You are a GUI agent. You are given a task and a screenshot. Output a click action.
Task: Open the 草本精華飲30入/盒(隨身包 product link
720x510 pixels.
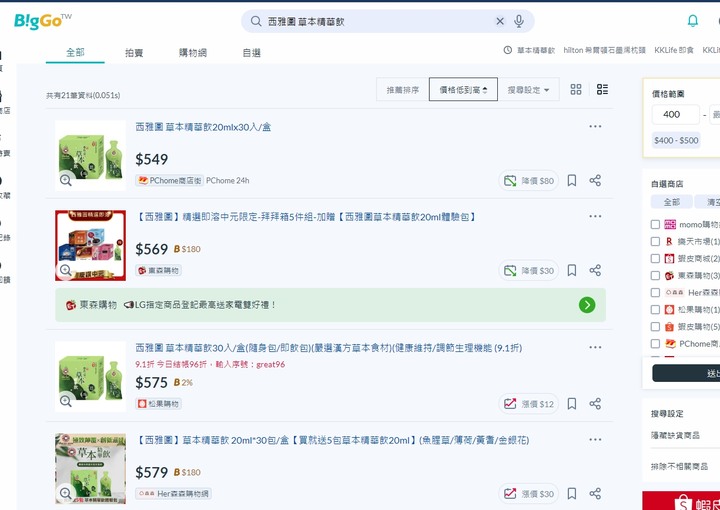[x=328, y=348]
